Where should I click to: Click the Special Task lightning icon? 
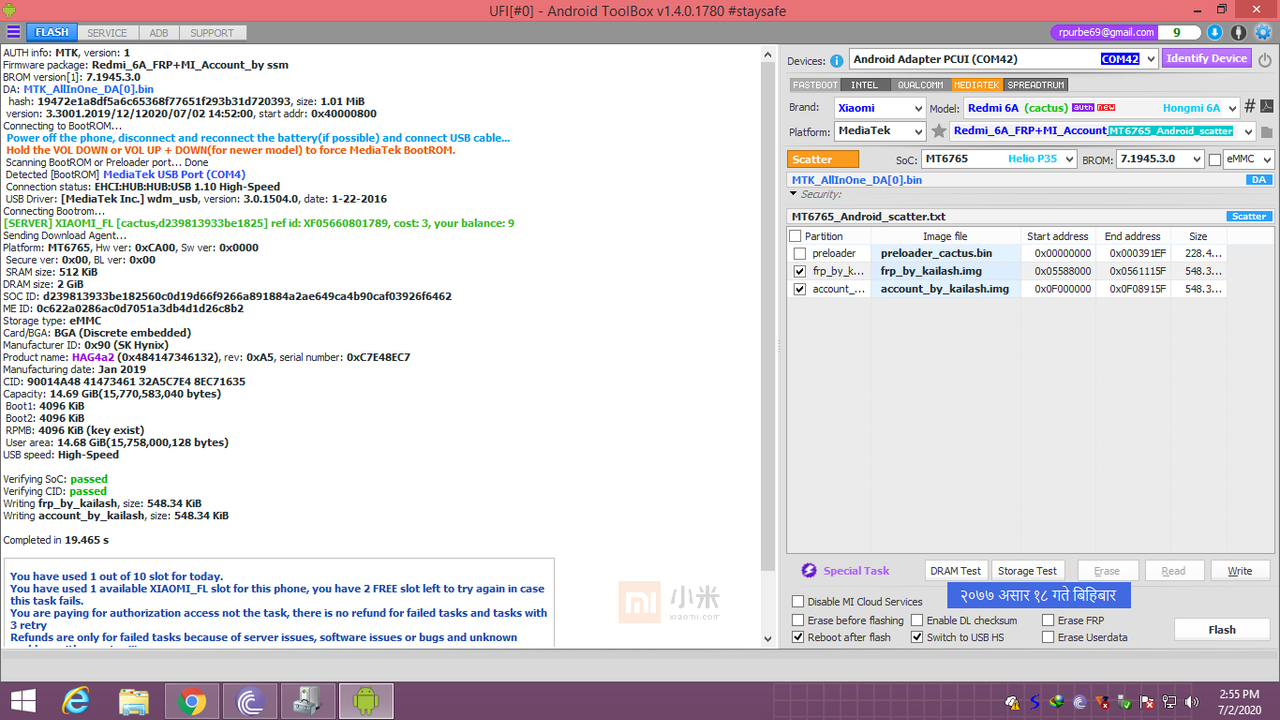[x=809, y=570]
